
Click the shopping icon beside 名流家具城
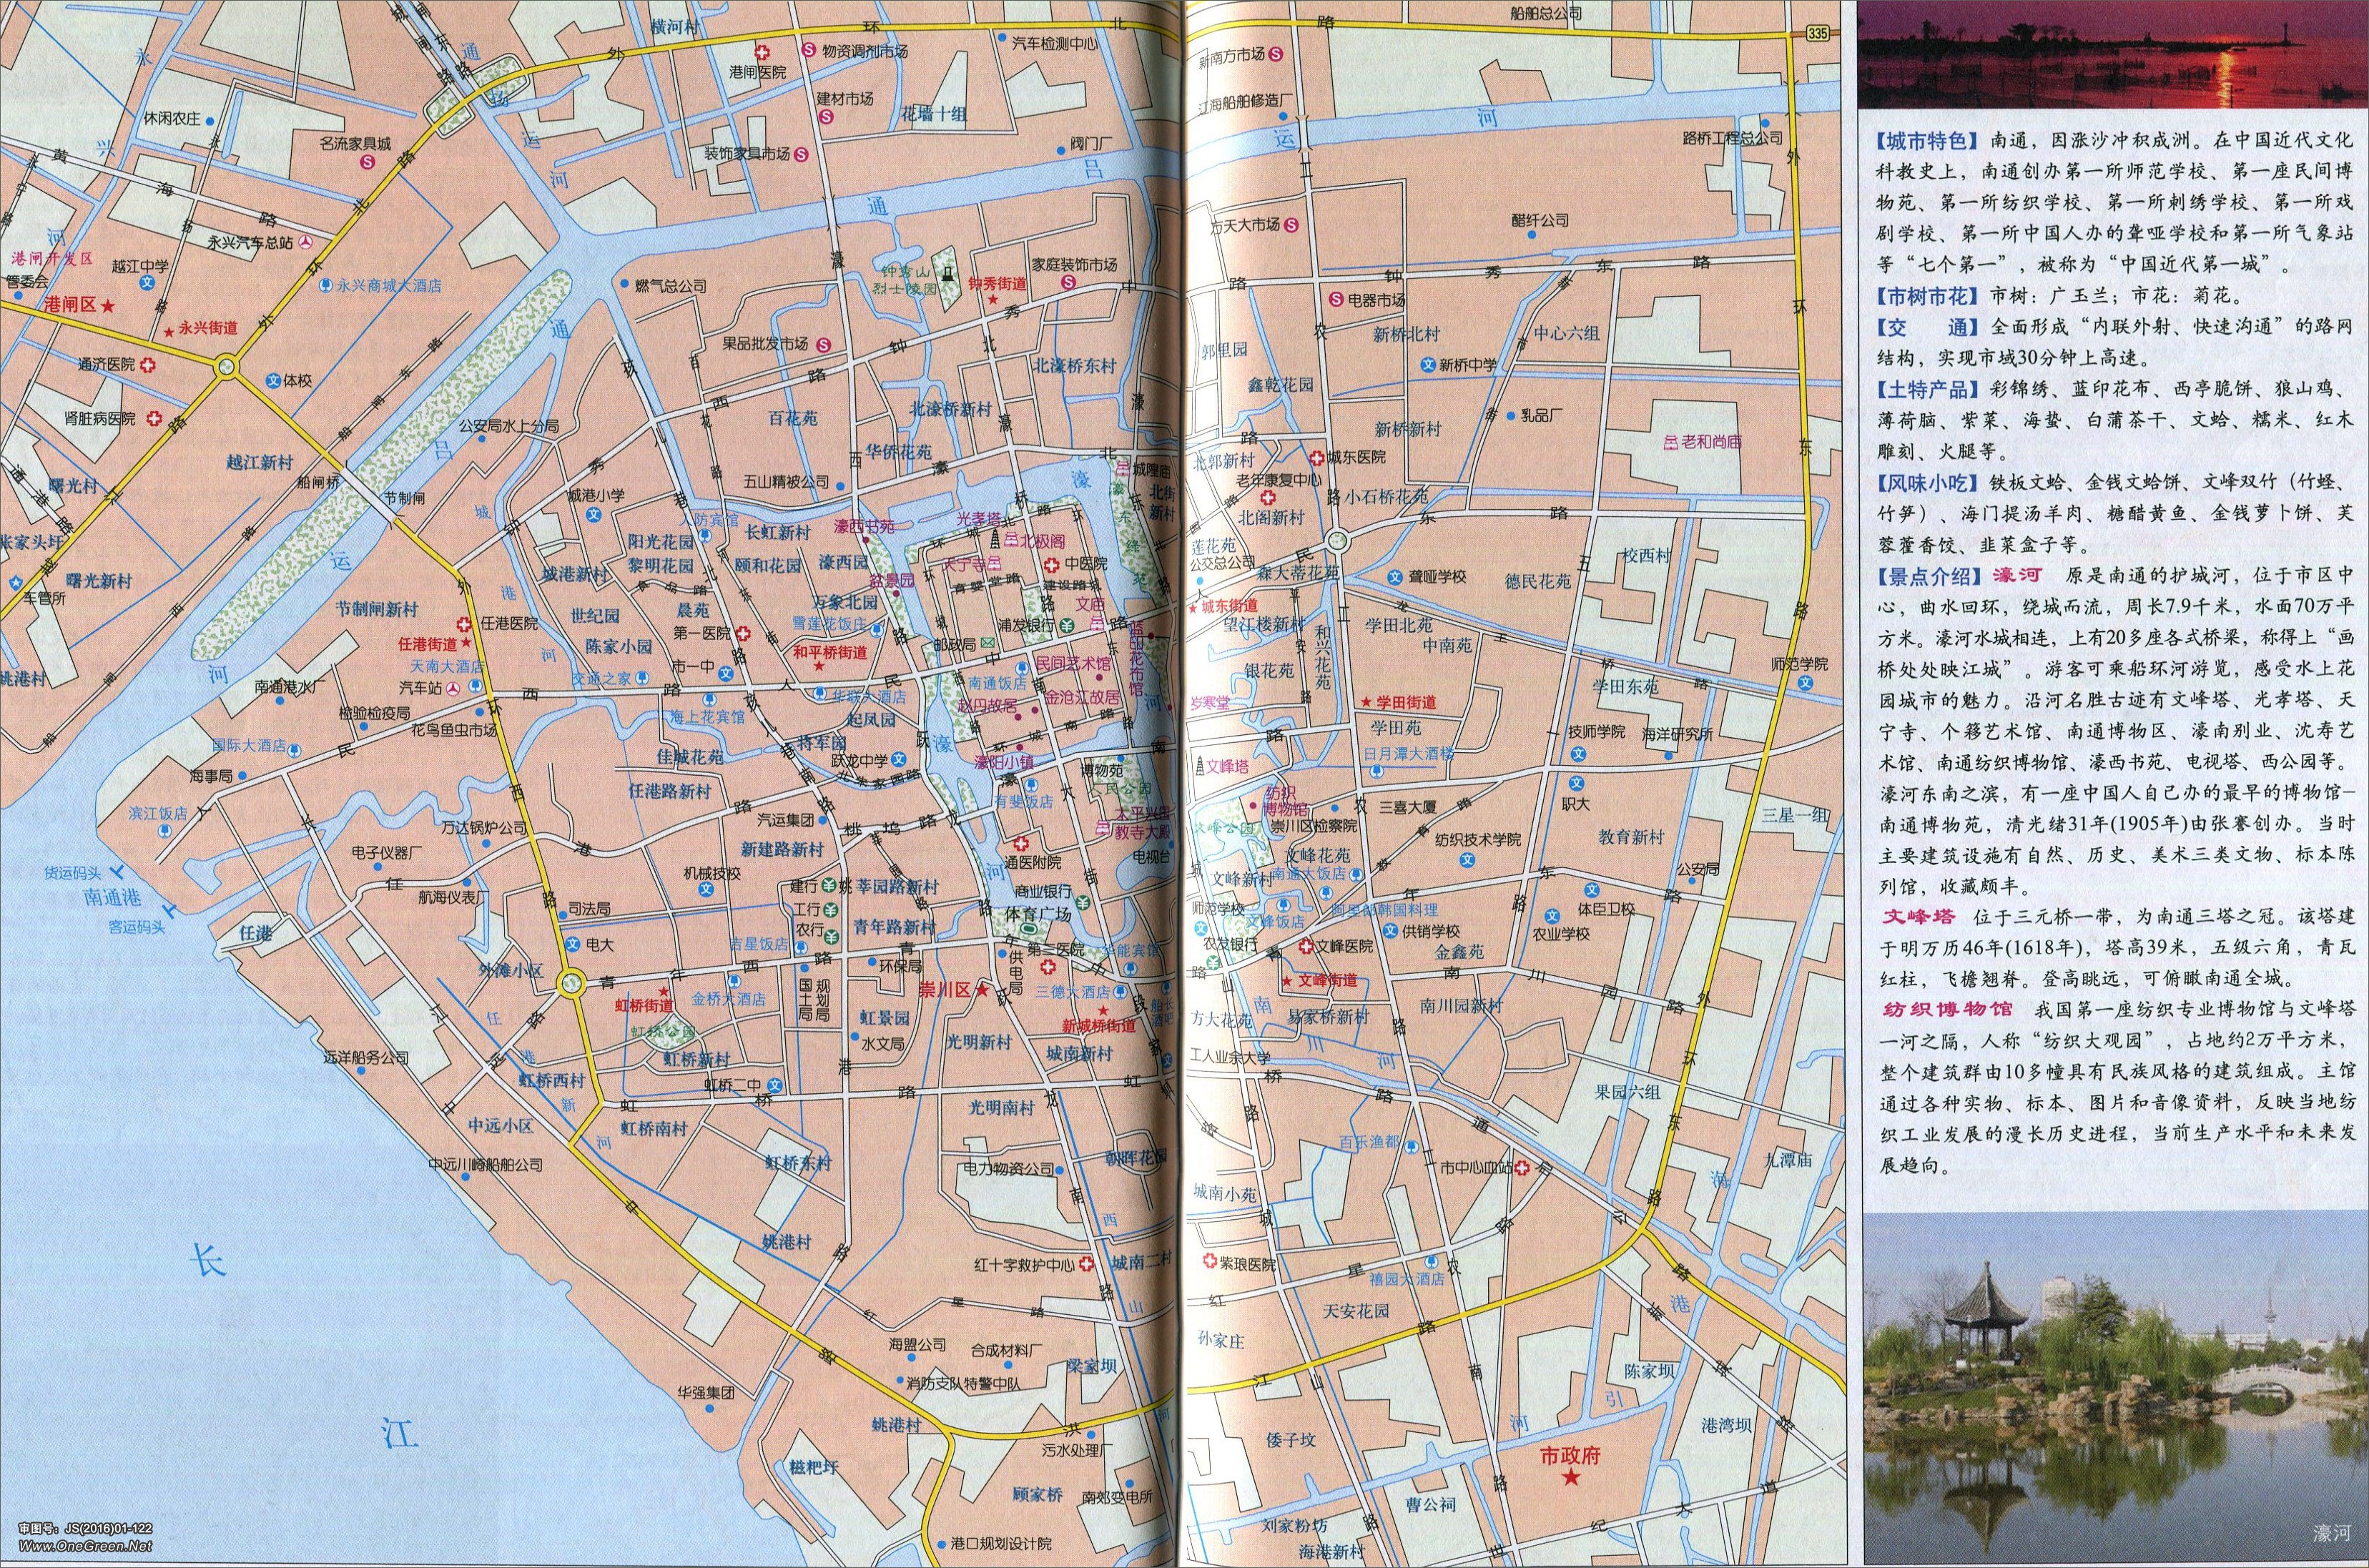coord(367,162)
